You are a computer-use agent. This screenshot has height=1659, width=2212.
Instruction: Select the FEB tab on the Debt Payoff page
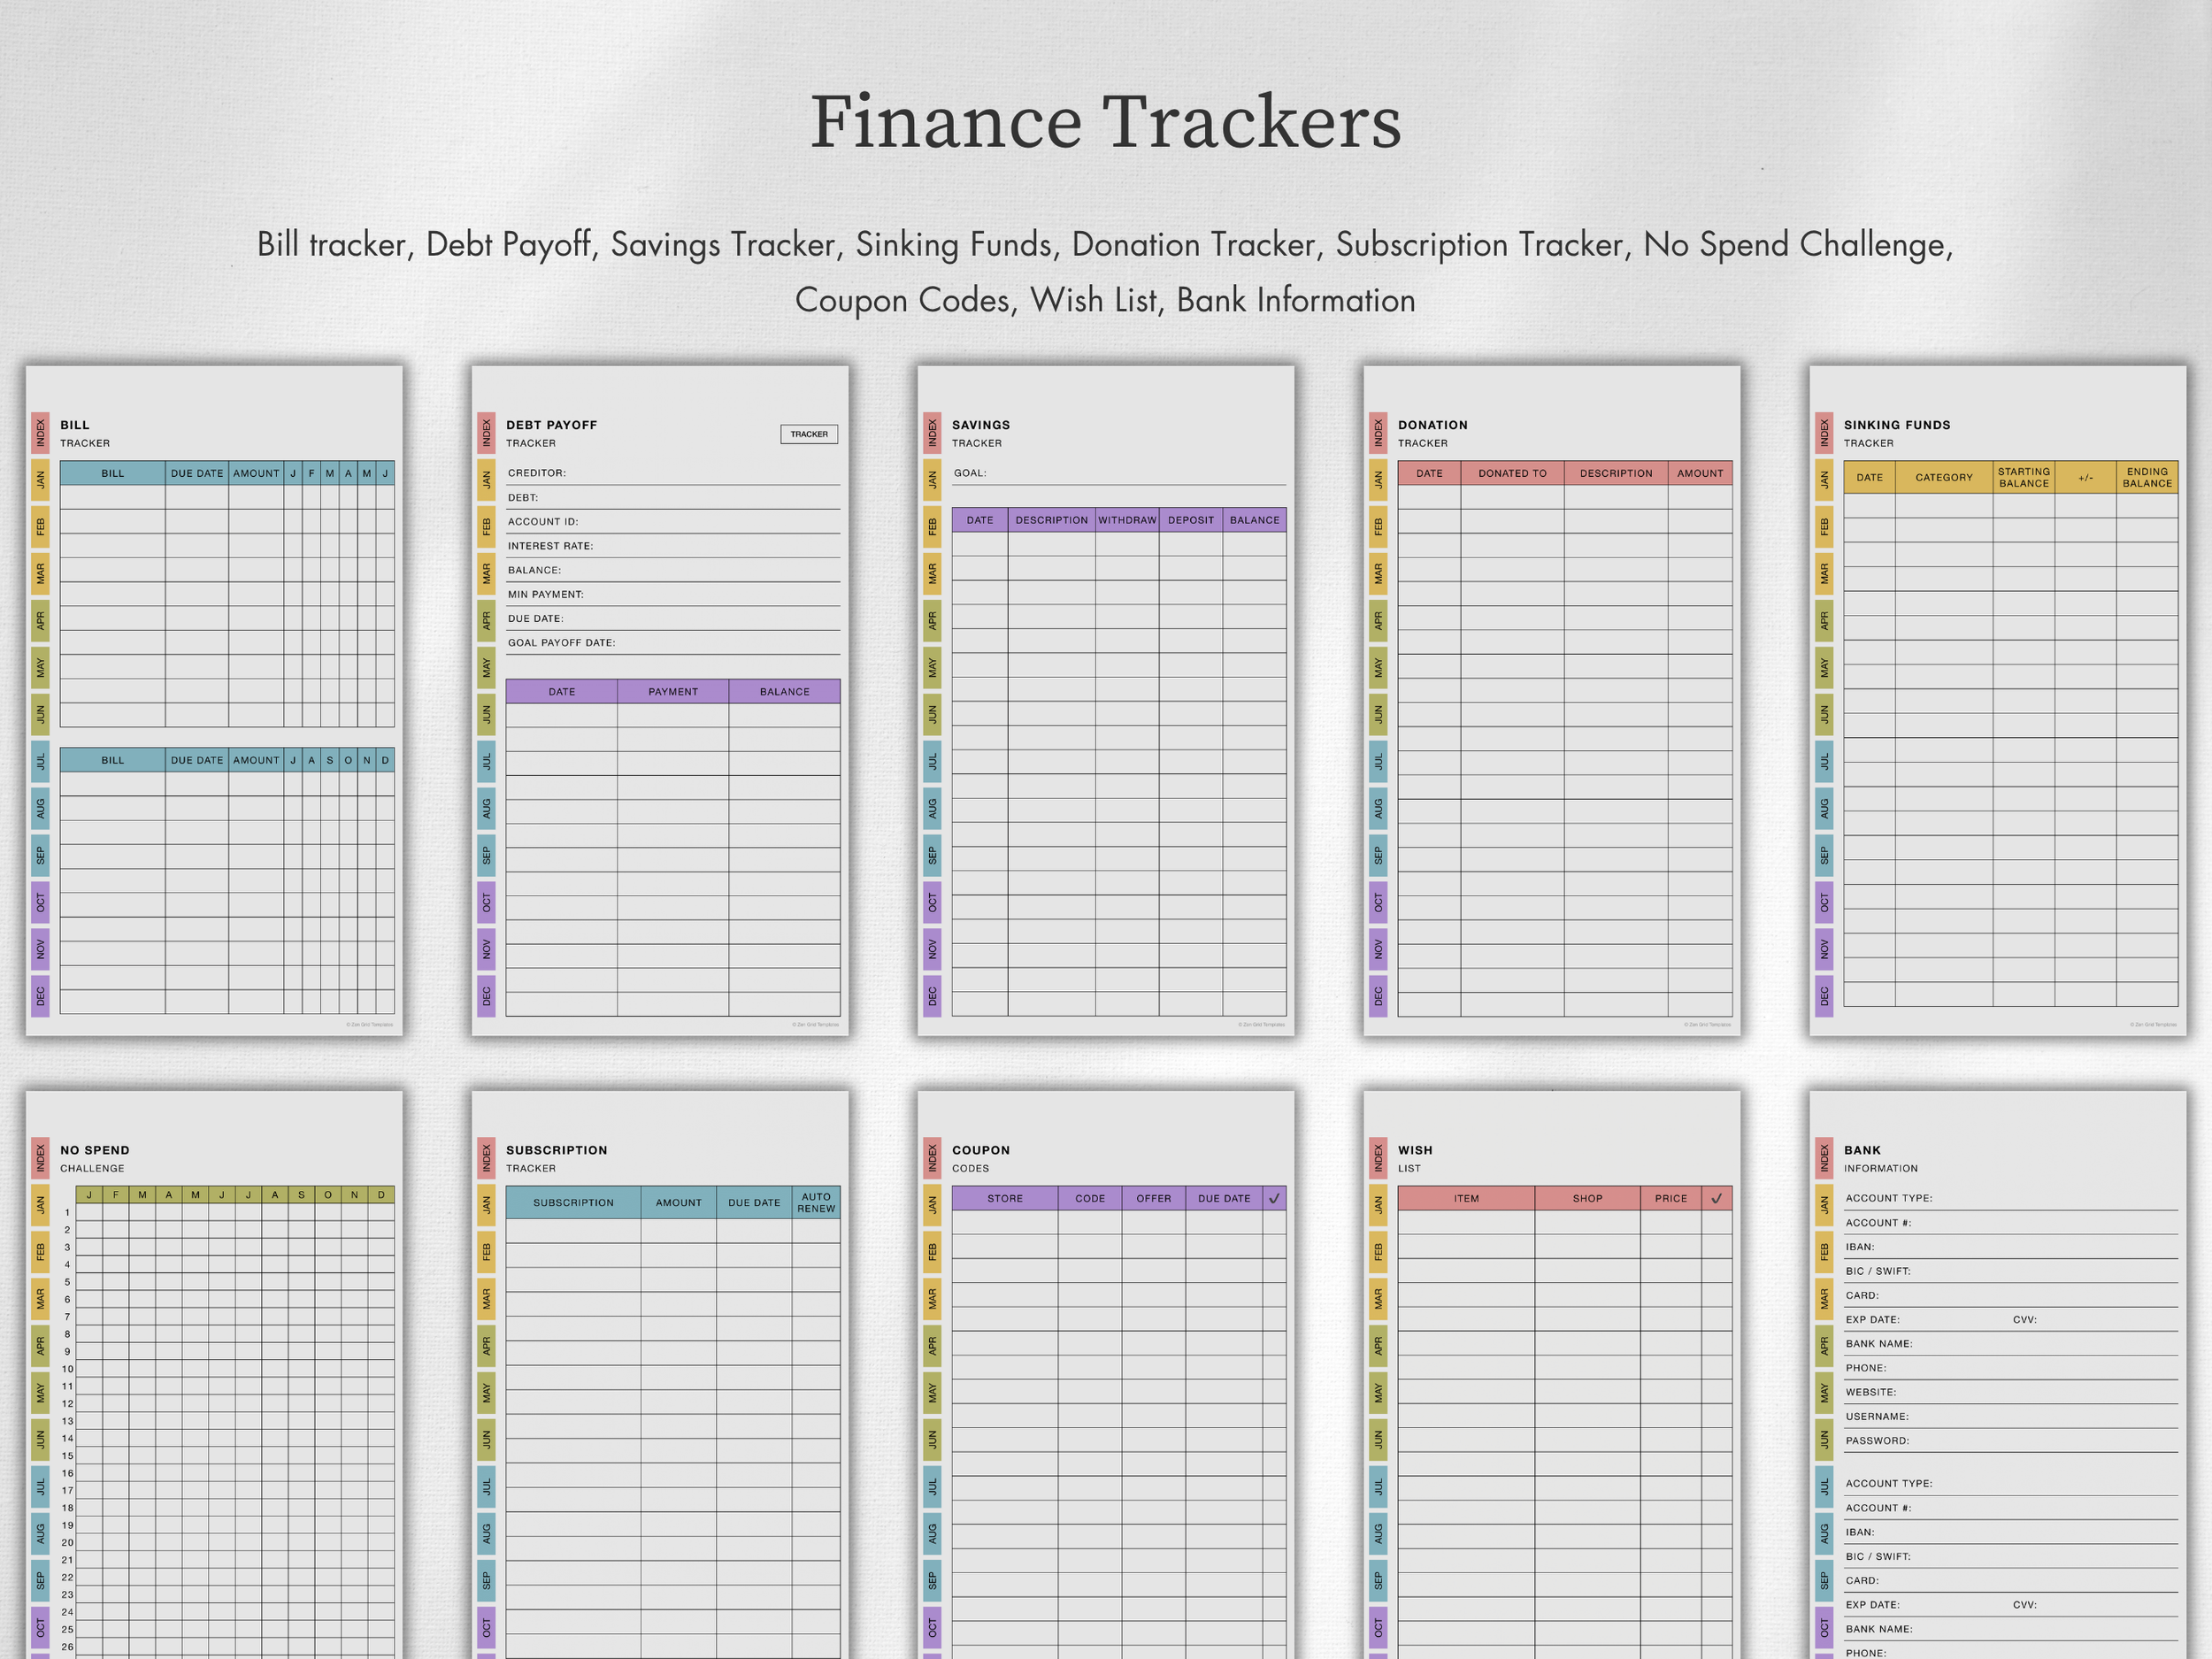click(487, 526)
